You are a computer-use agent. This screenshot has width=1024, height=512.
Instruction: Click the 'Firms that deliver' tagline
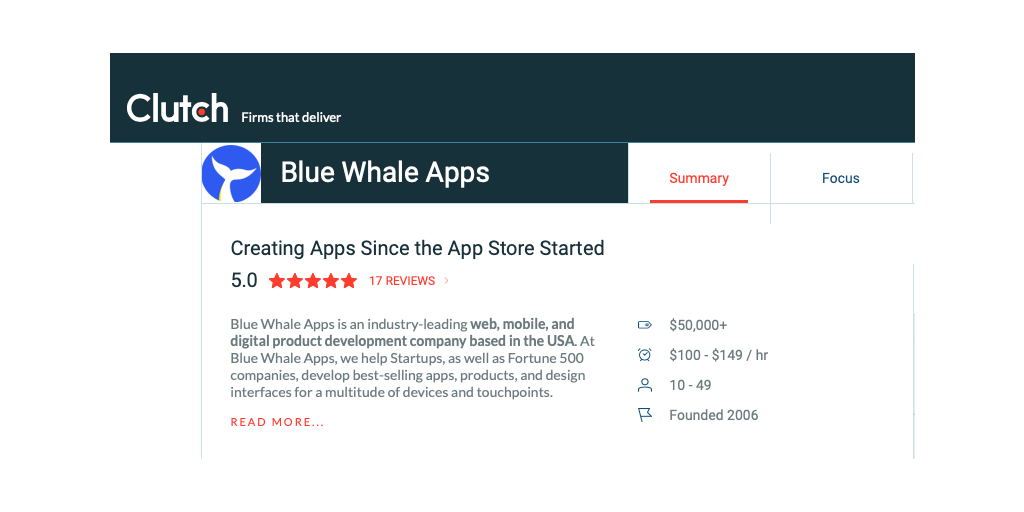(x=291, y=118)
